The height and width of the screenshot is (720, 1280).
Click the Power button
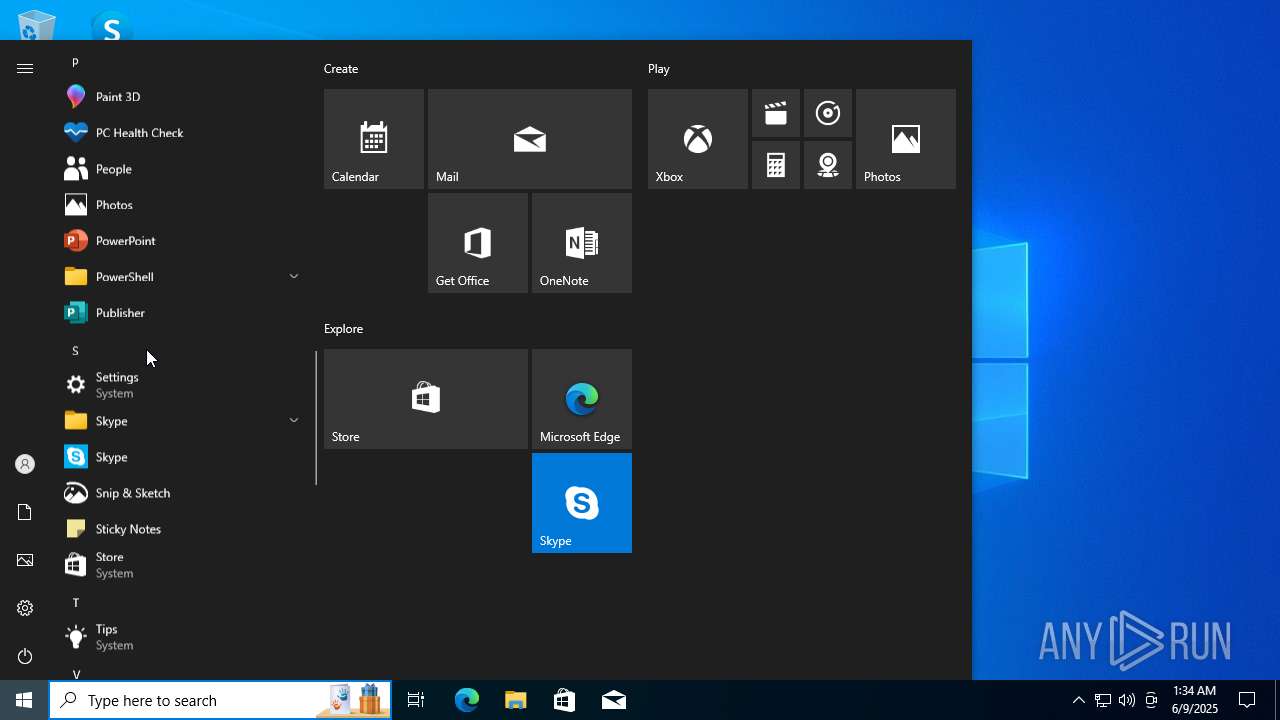tap(25, 656)
